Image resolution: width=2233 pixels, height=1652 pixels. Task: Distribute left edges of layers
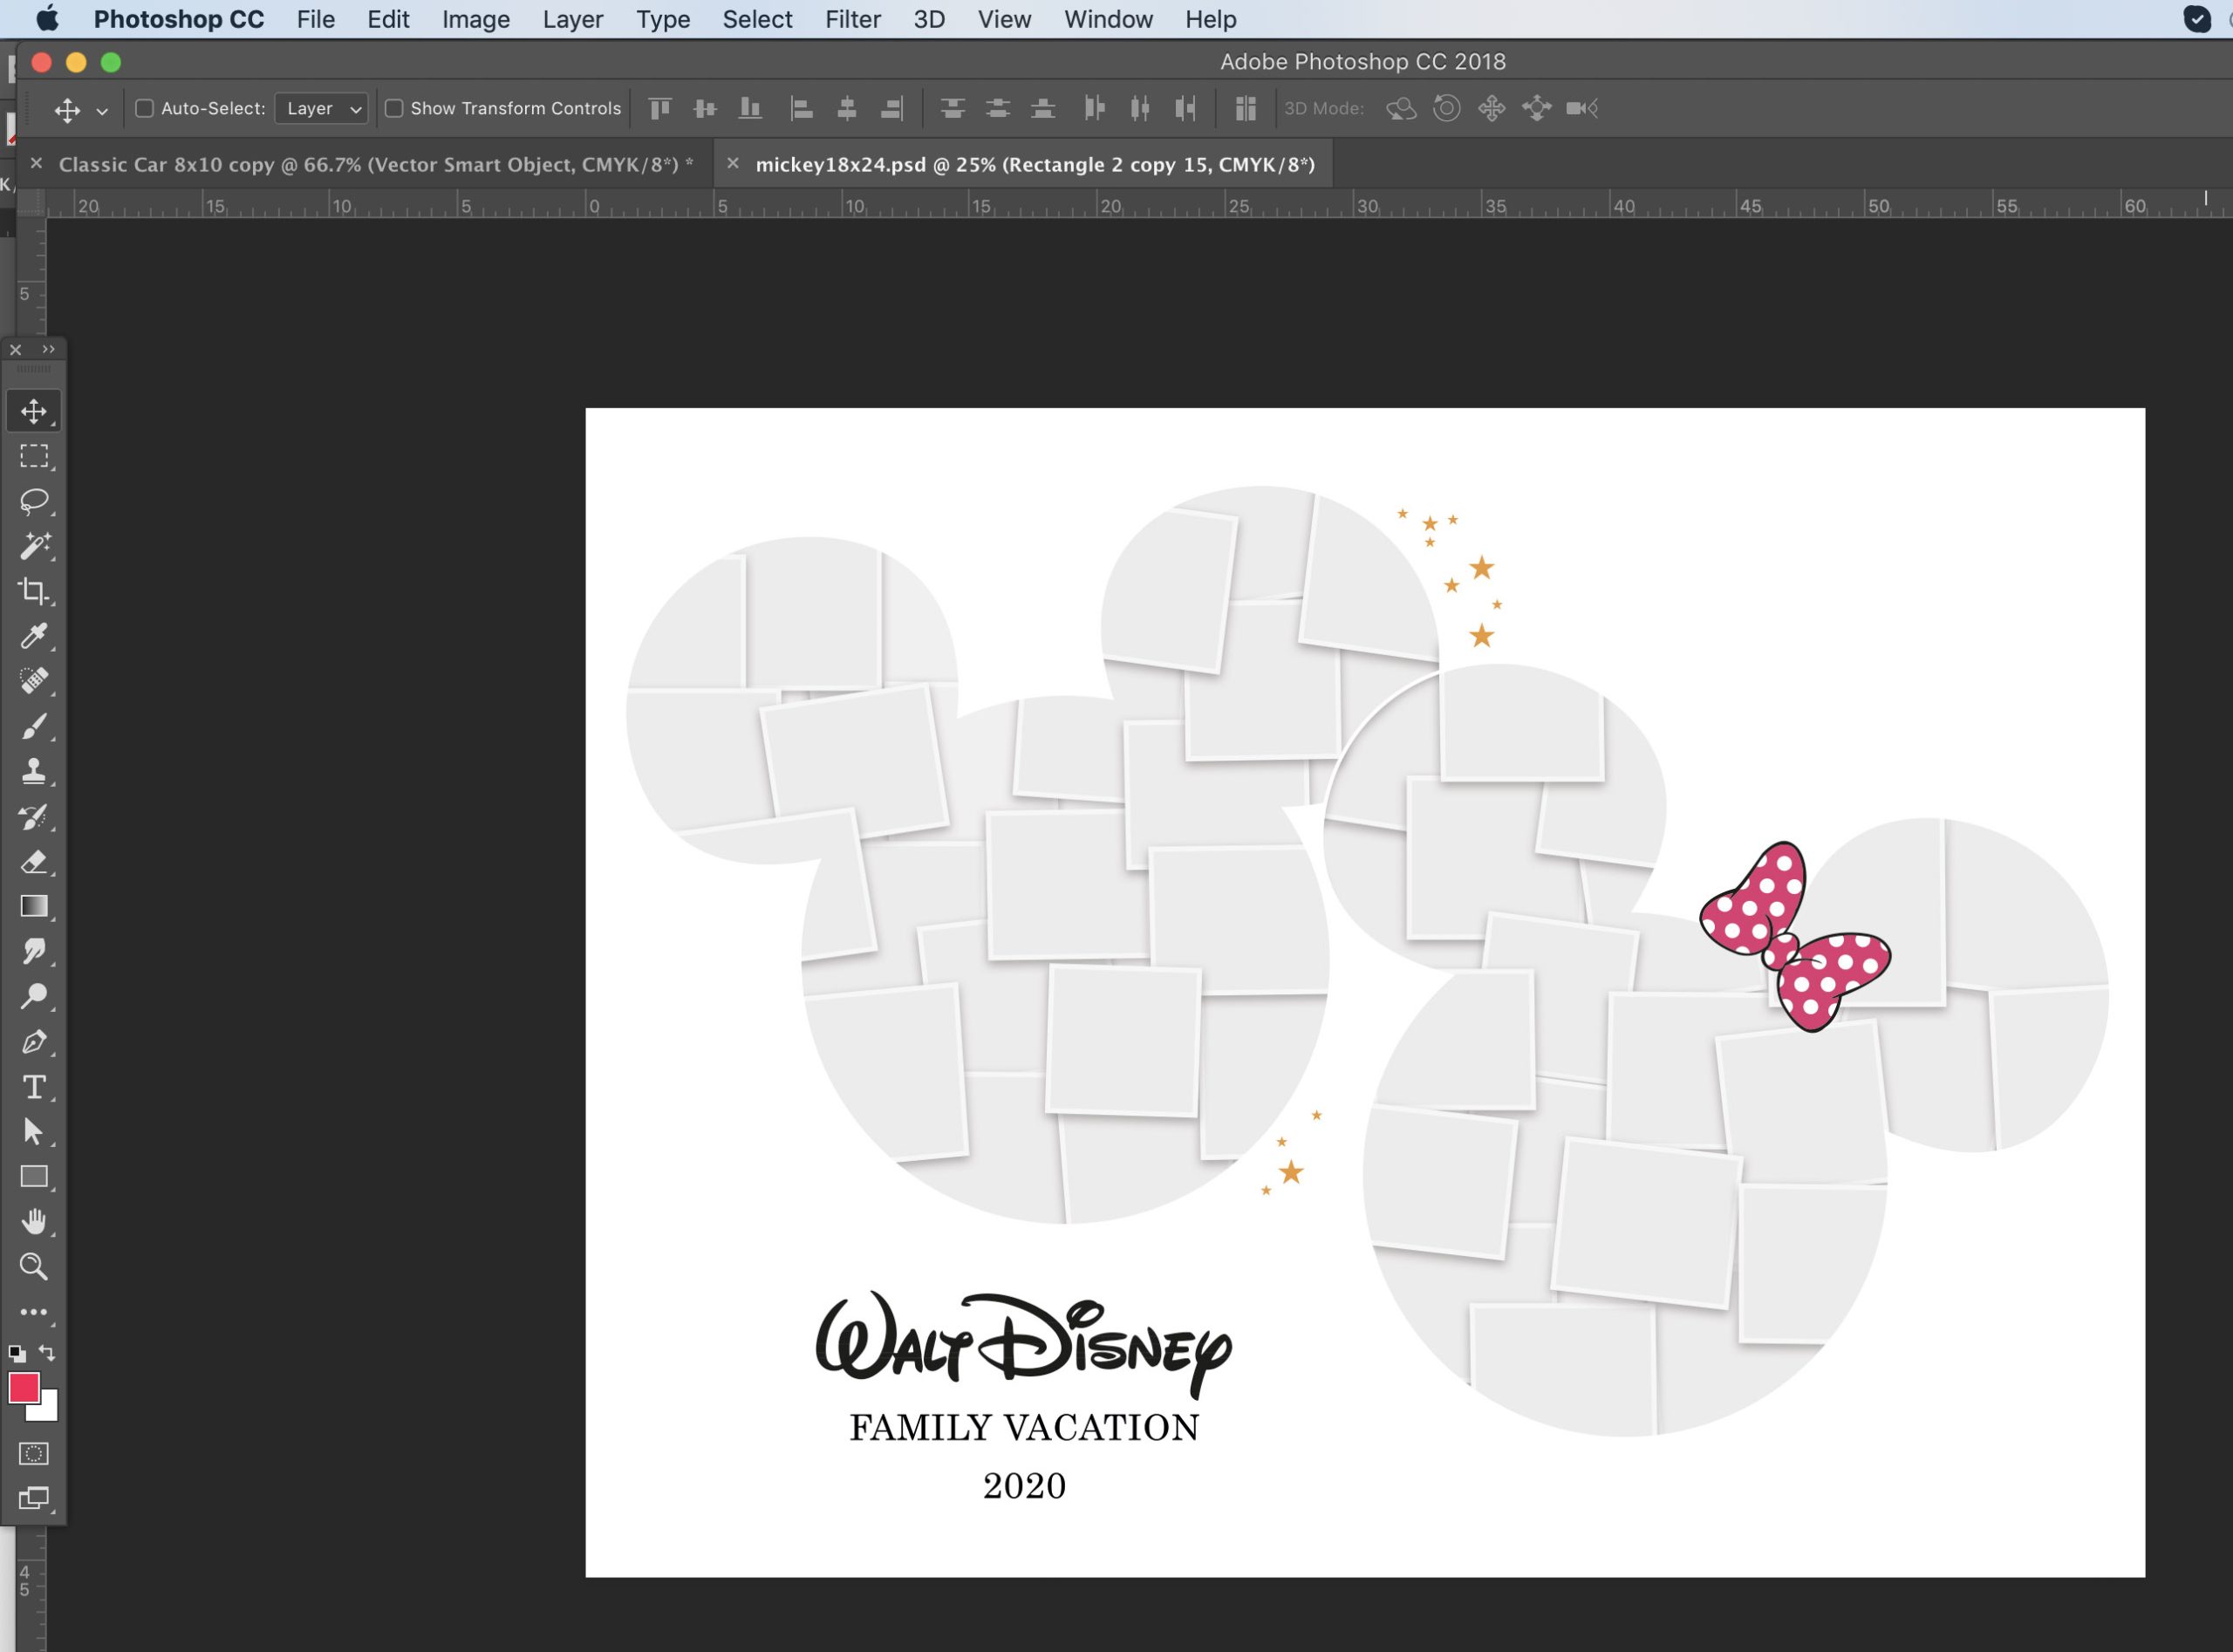pos(1094,108)
